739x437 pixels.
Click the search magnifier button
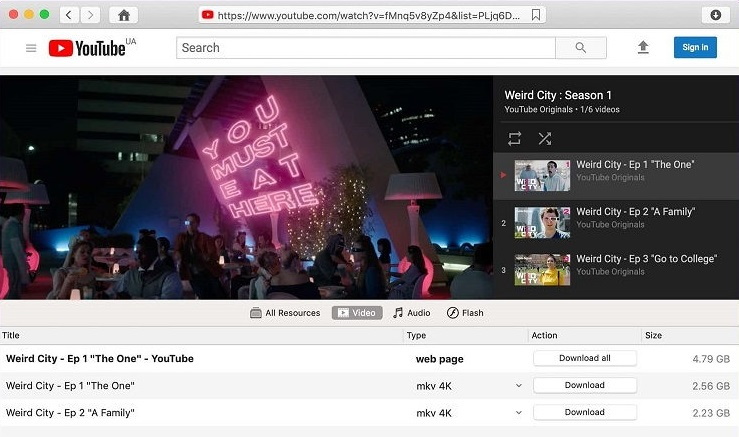581,48
